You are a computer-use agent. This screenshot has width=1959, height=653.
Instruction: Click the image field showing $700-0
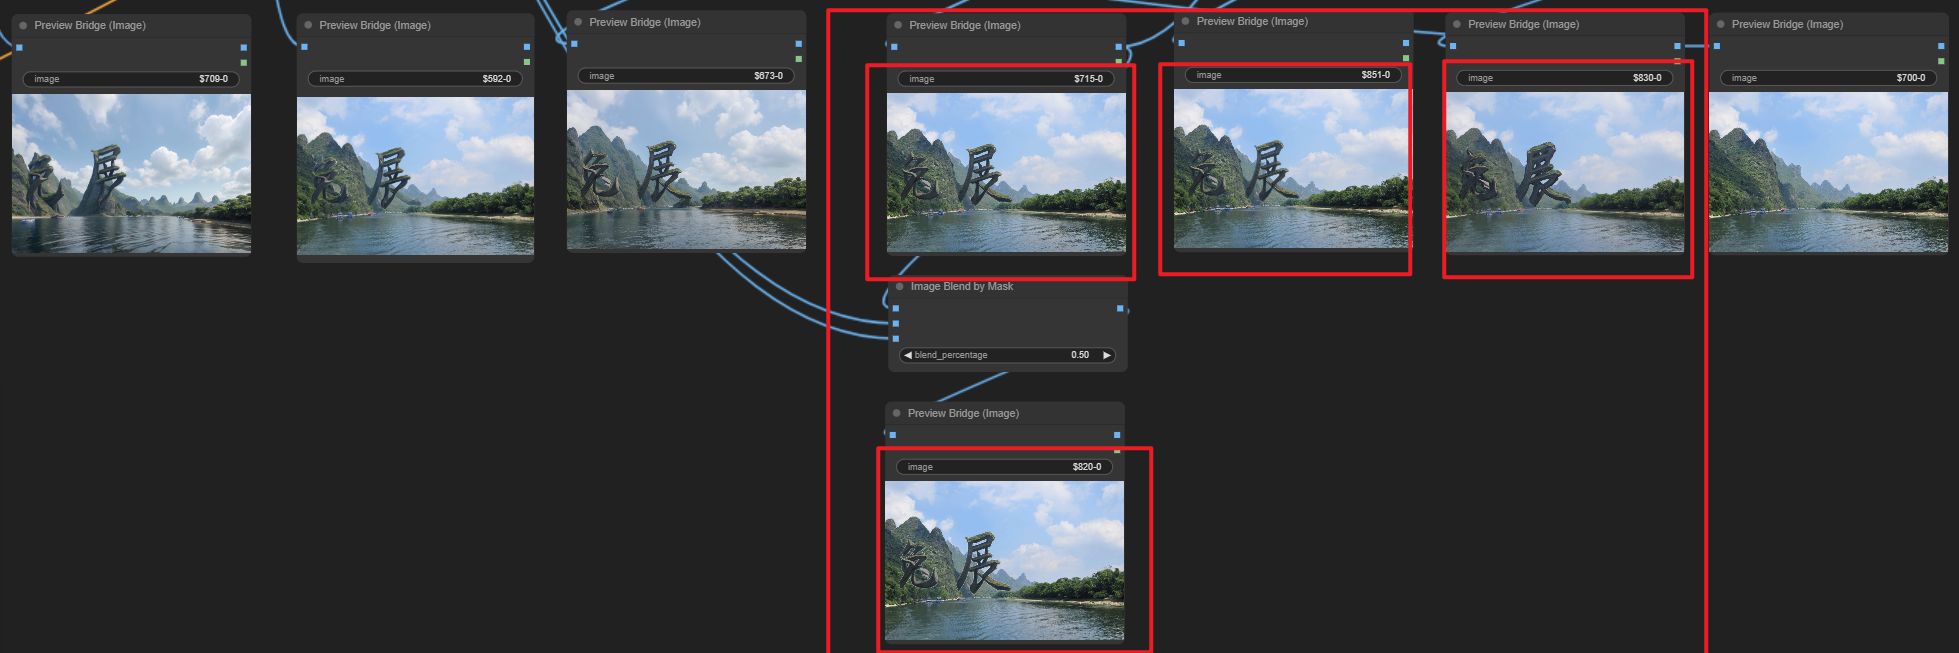point(1829,78)
